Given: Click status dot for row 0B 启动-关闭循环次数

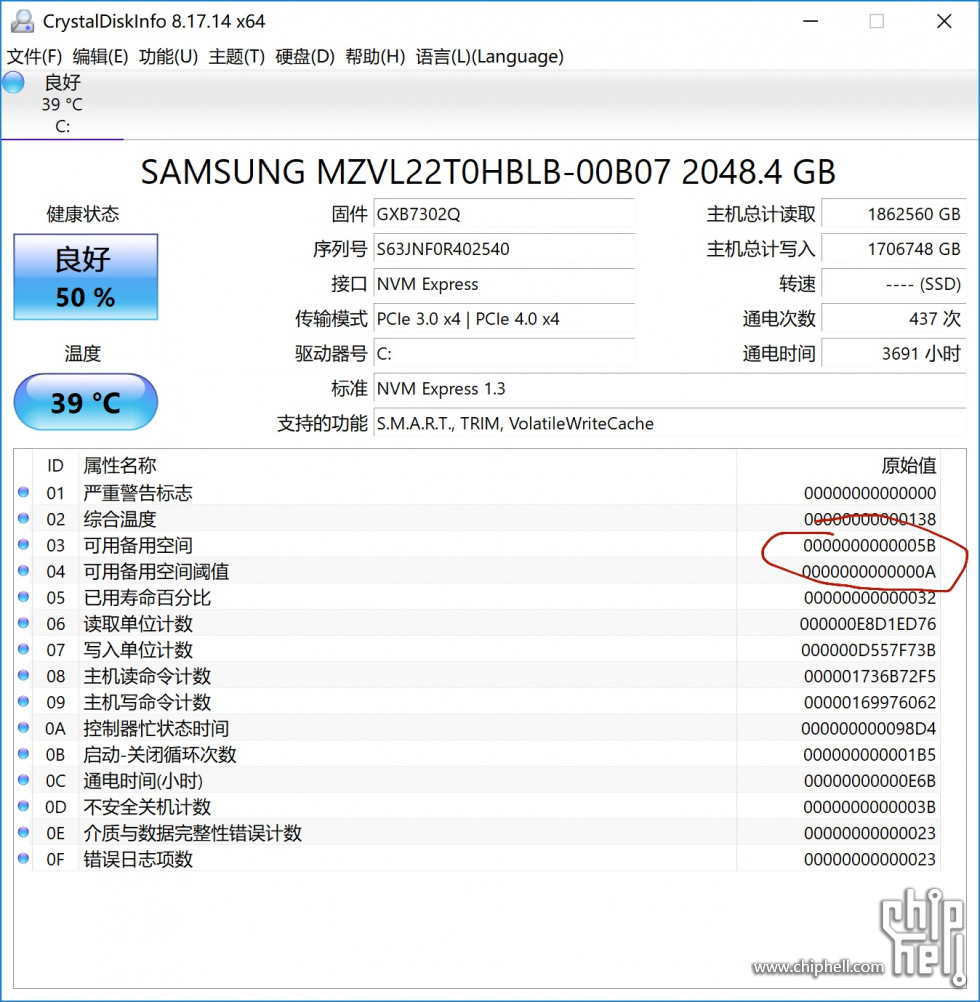Looking at the screenshot, I should 24,754.
